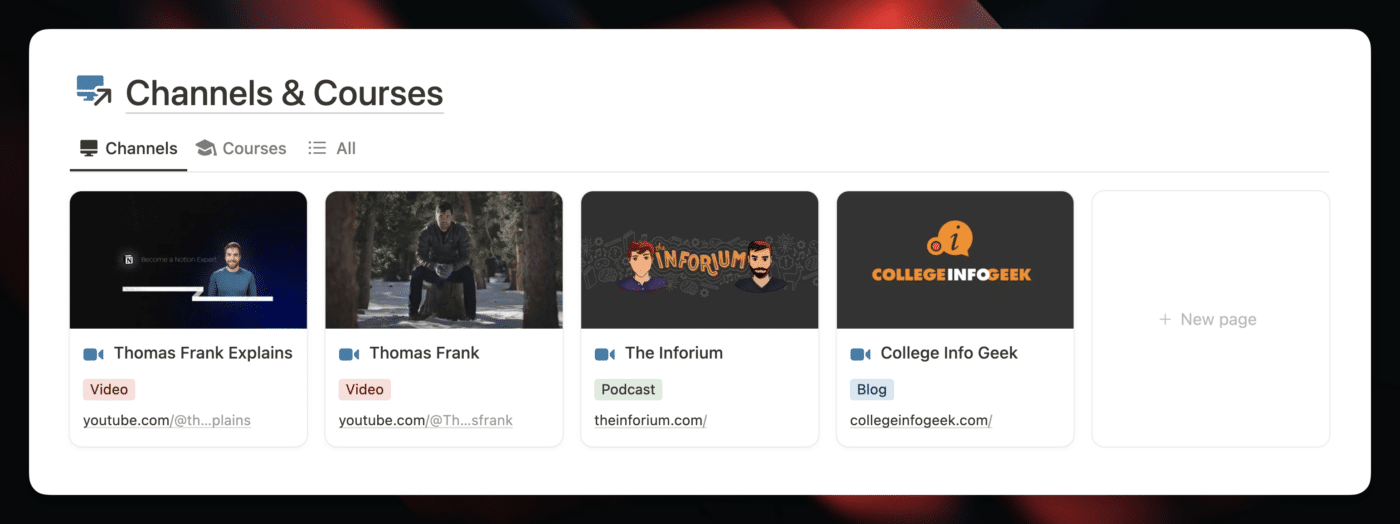Click the Channels & Courses page title
The image size is (1400, 524).
tap(284, 93)
